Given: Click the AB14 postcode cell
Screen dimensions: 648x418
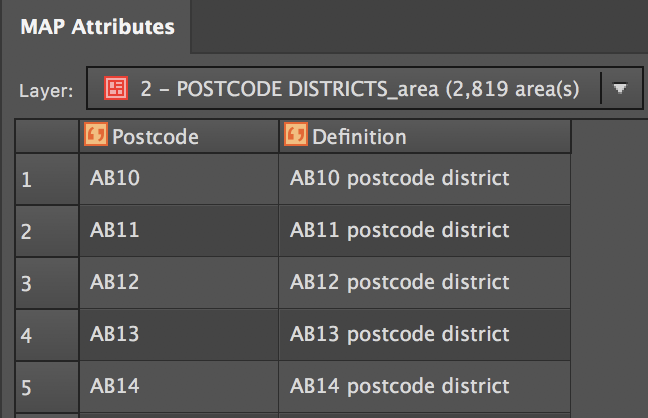Looking at the screenshot, I should (x=179, y=387).
